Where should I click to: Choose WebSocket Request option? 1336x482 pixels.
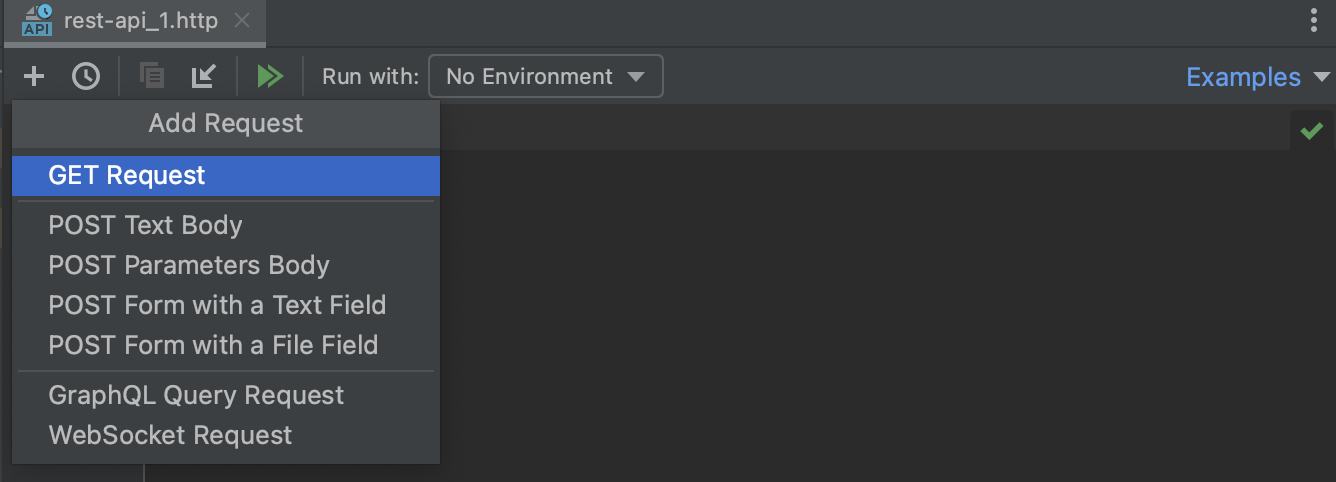(170, 435)
